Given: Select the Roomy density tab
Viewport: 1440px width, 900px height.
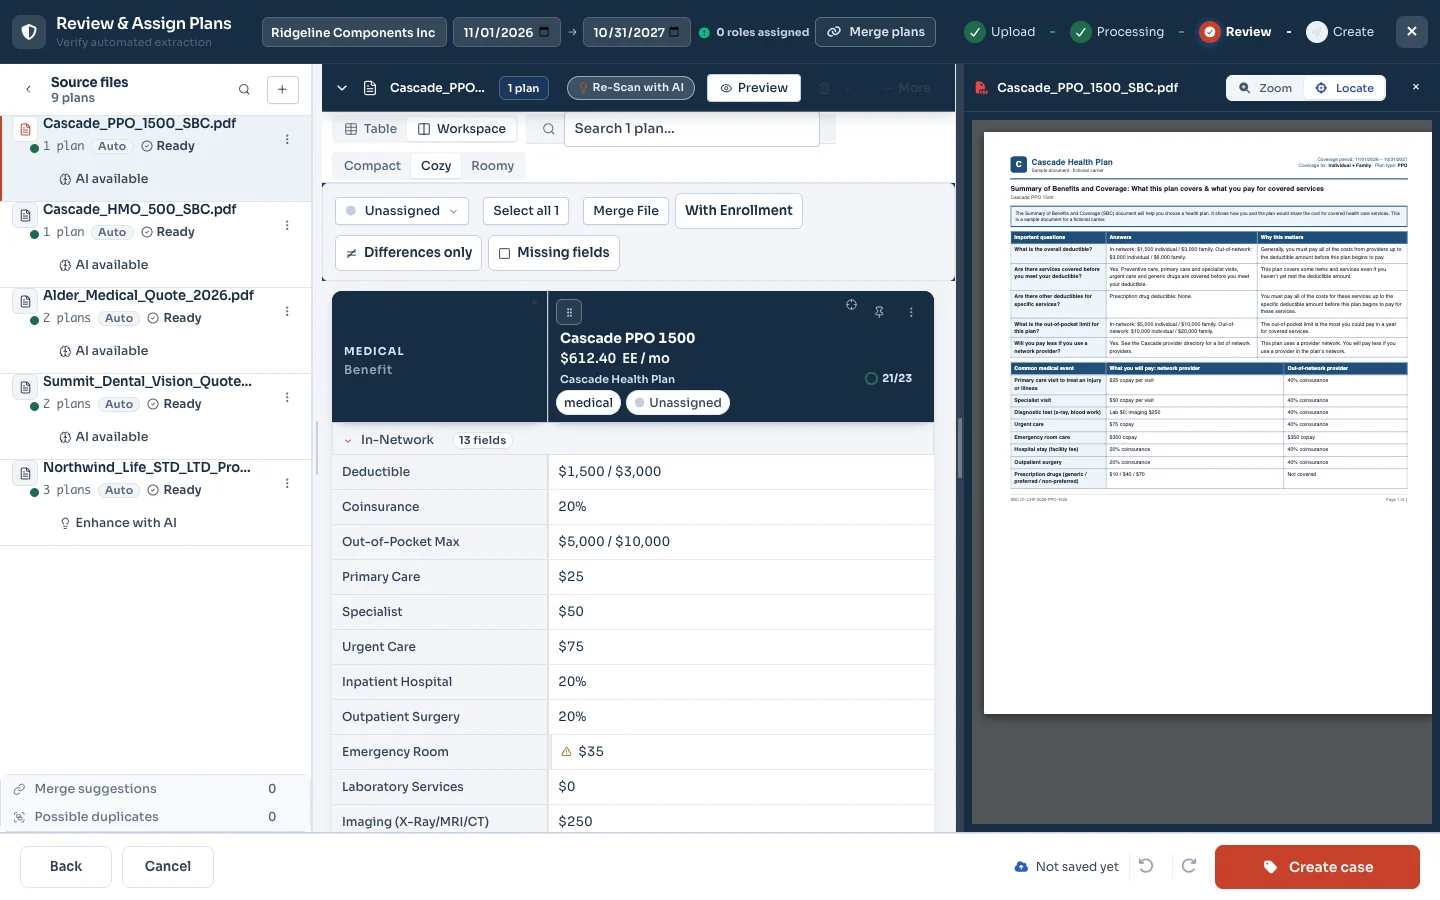Looking at the screenshot, I should (x=492, y=166).
